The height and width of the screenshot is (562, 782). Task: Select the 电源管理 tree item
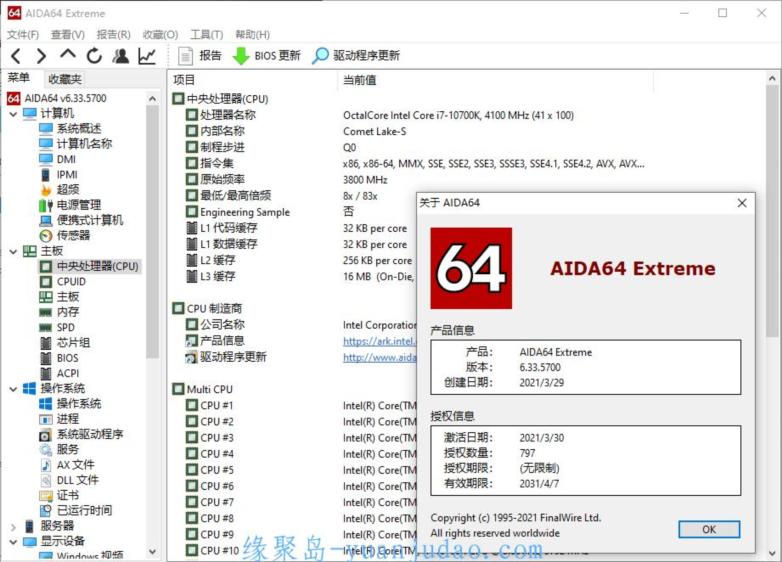click(x=70, y=205)
